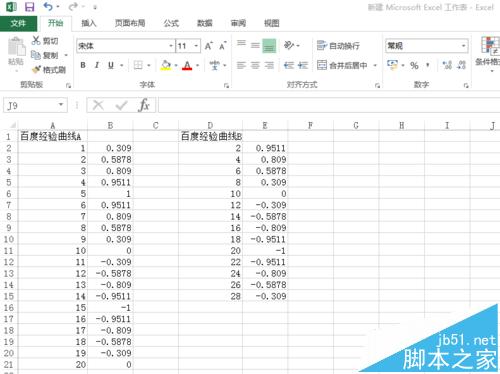500x374 pixels.
Task: Click the formula bar confirm checkmark
Action: click(121, 106)
